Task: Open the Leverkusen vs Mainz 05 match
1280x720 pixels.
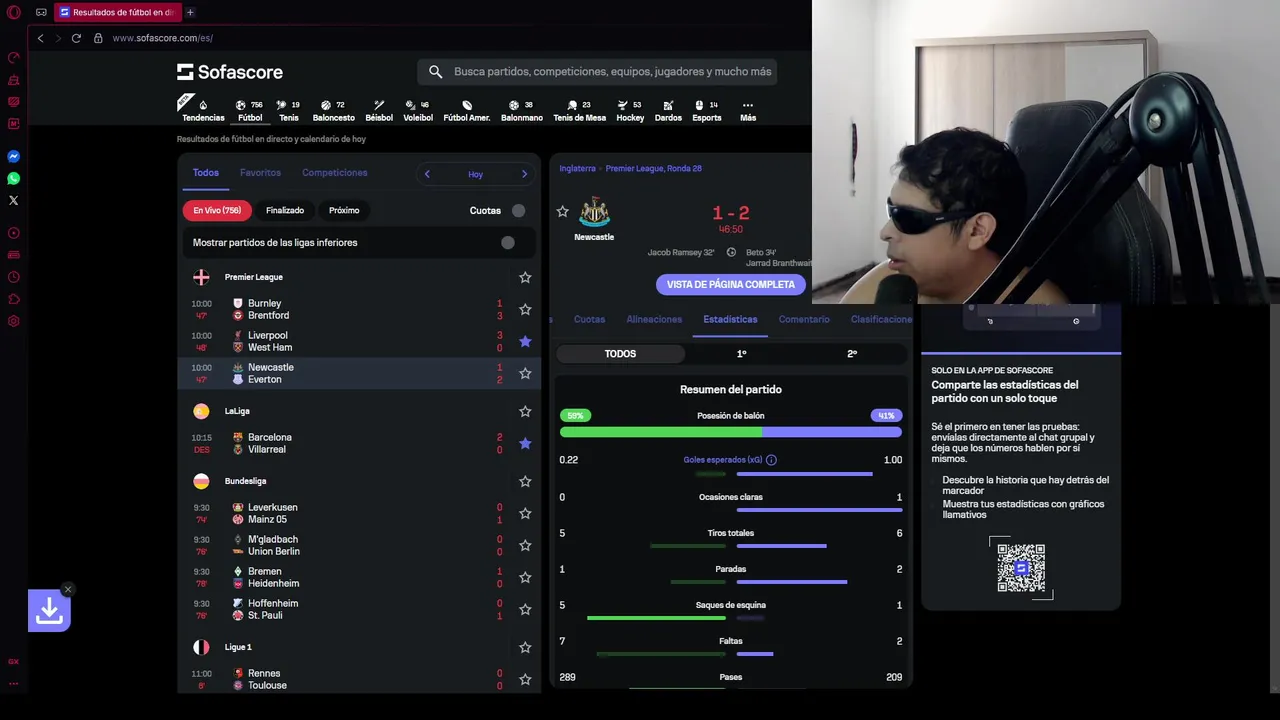Action: (x=360, y=513)
